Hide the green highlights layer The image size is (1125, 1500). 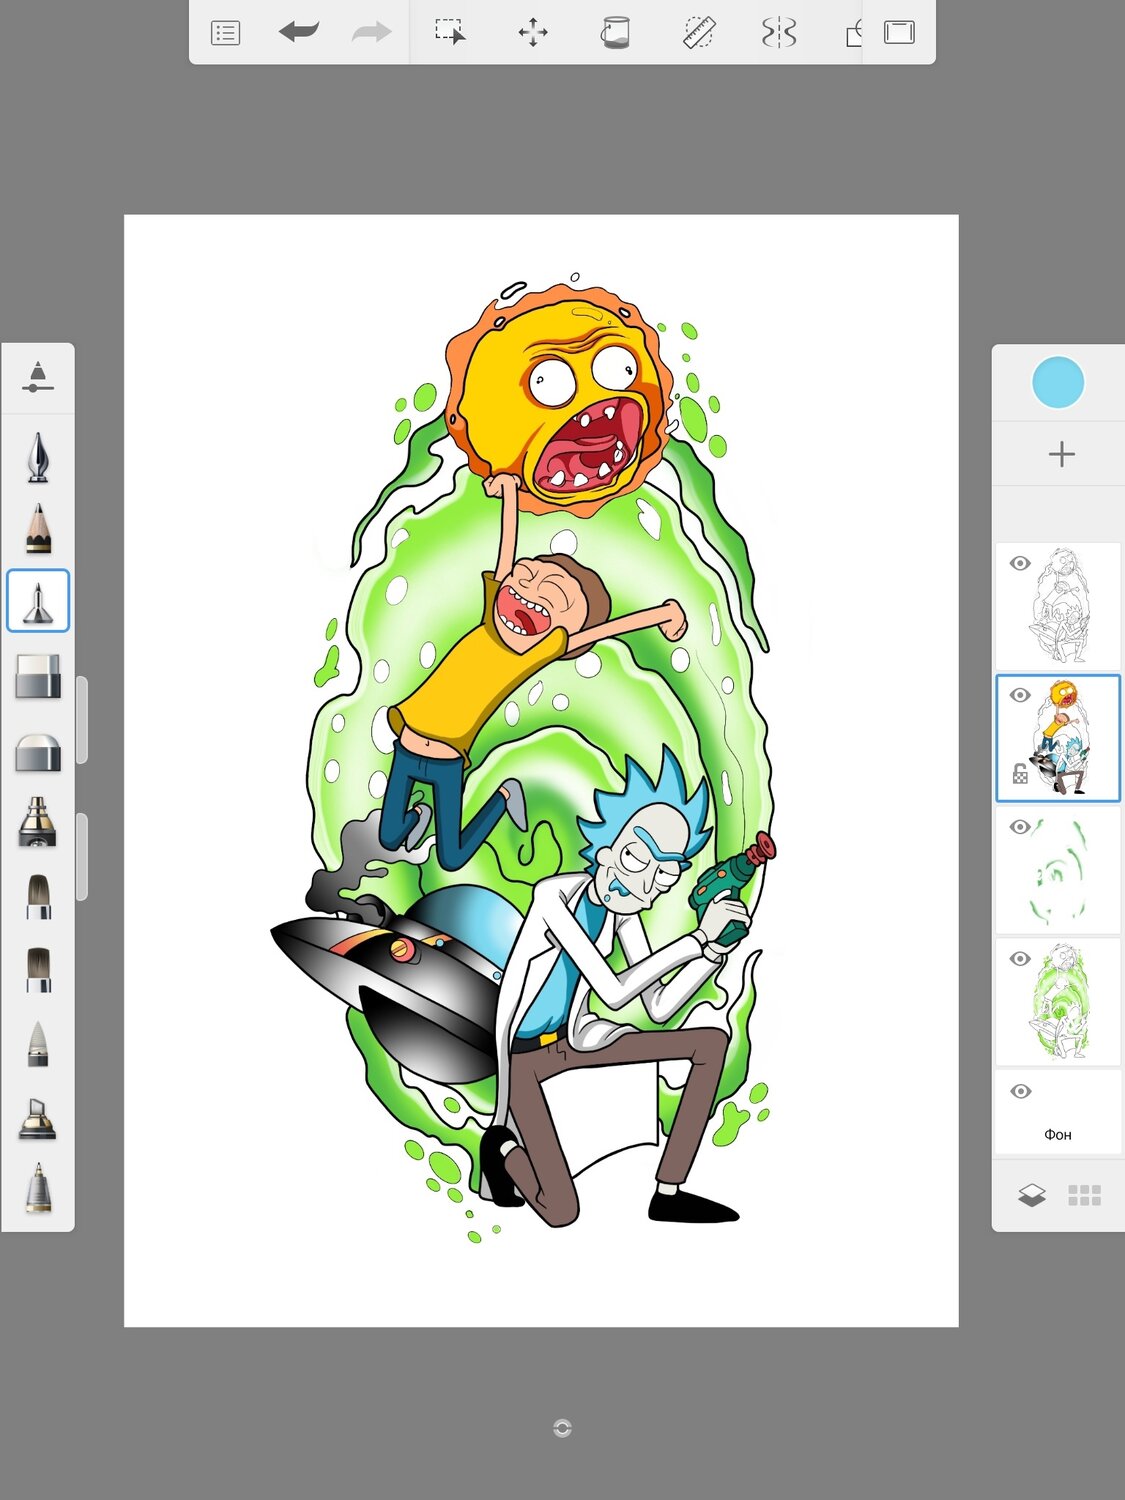pyautogui.click(x=1020, y=827)
